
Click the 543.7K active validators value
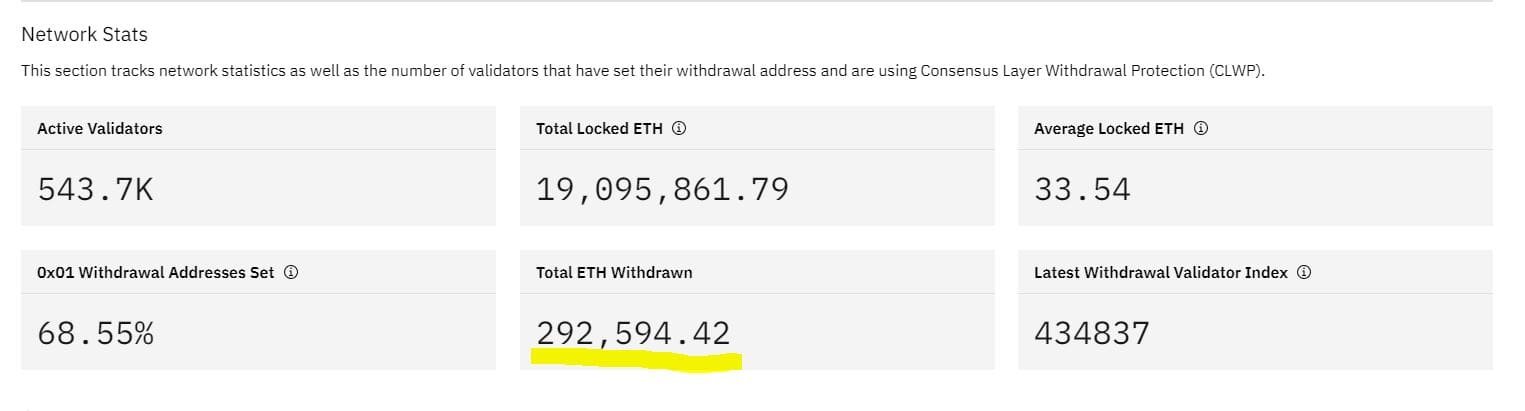coord(95,189)
